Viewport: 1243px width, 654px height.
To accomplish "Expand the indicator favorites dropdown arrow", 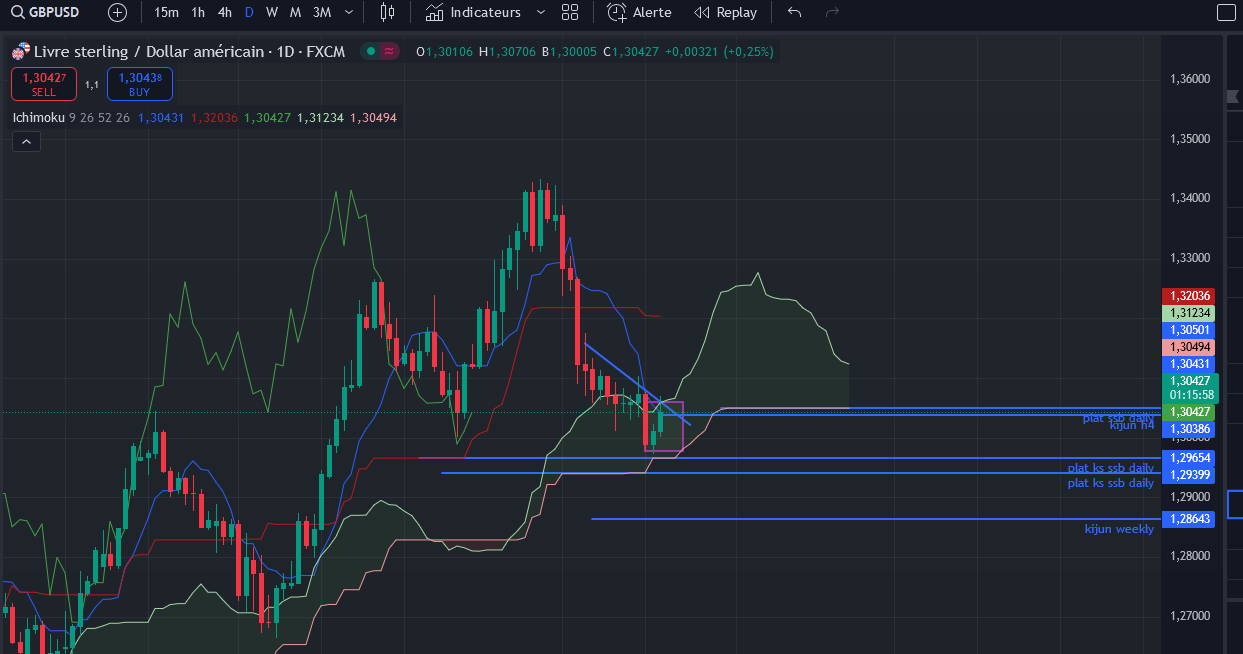I will 541,12.
